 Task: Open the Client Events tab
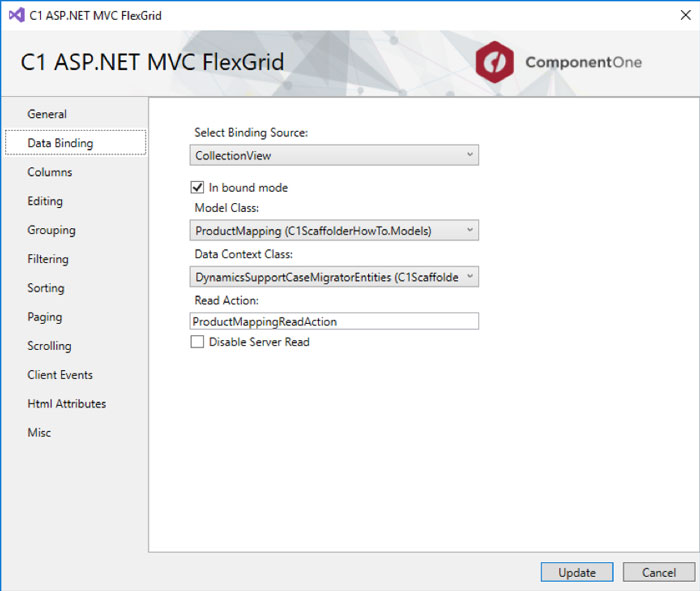[x=60, y=375]
